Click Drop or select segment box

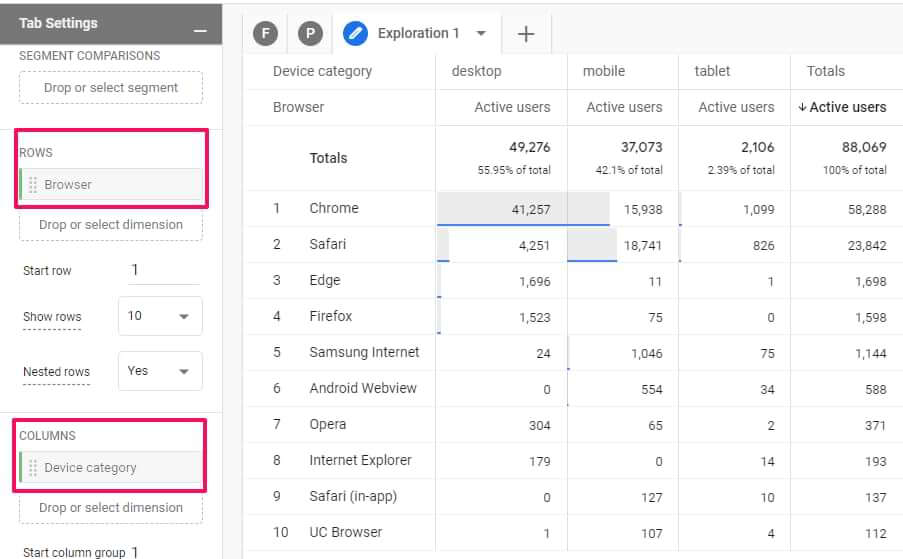tap(111, 88)
